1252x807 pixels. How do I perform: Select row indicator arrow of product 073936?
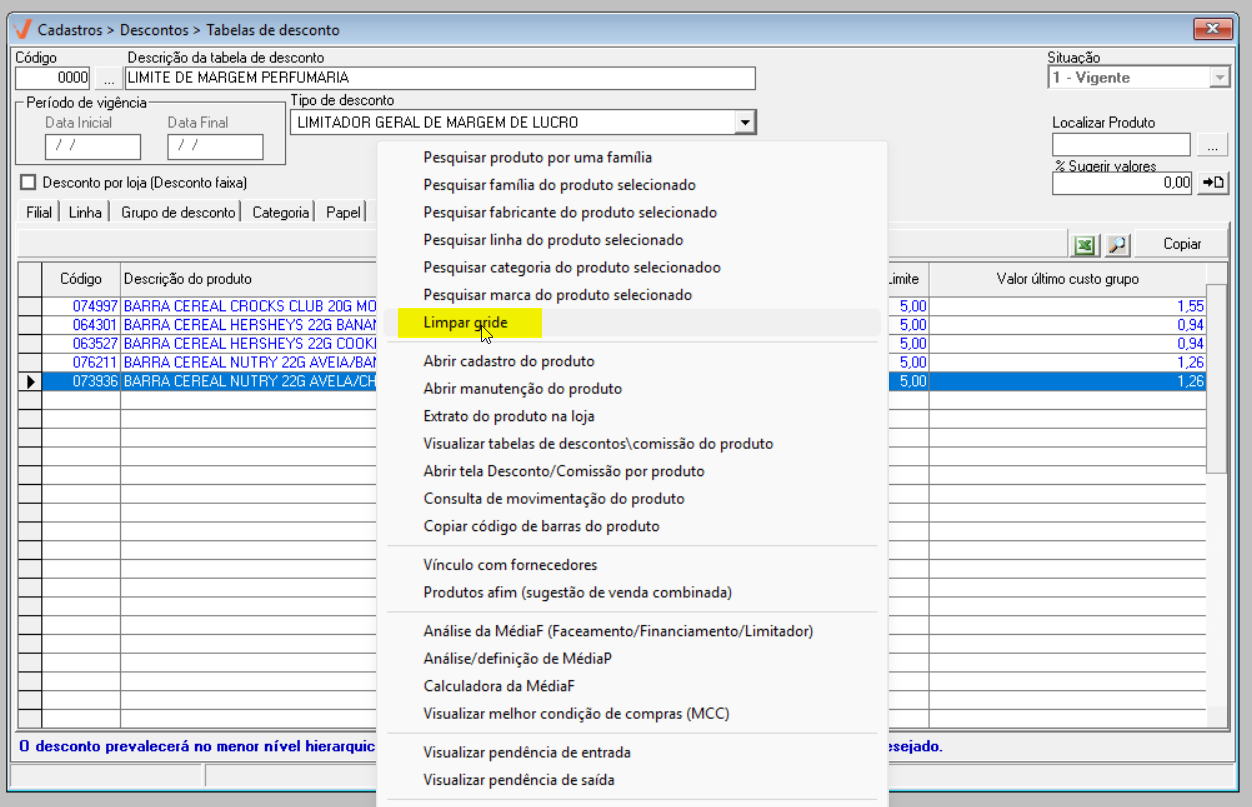pos(30,381)
